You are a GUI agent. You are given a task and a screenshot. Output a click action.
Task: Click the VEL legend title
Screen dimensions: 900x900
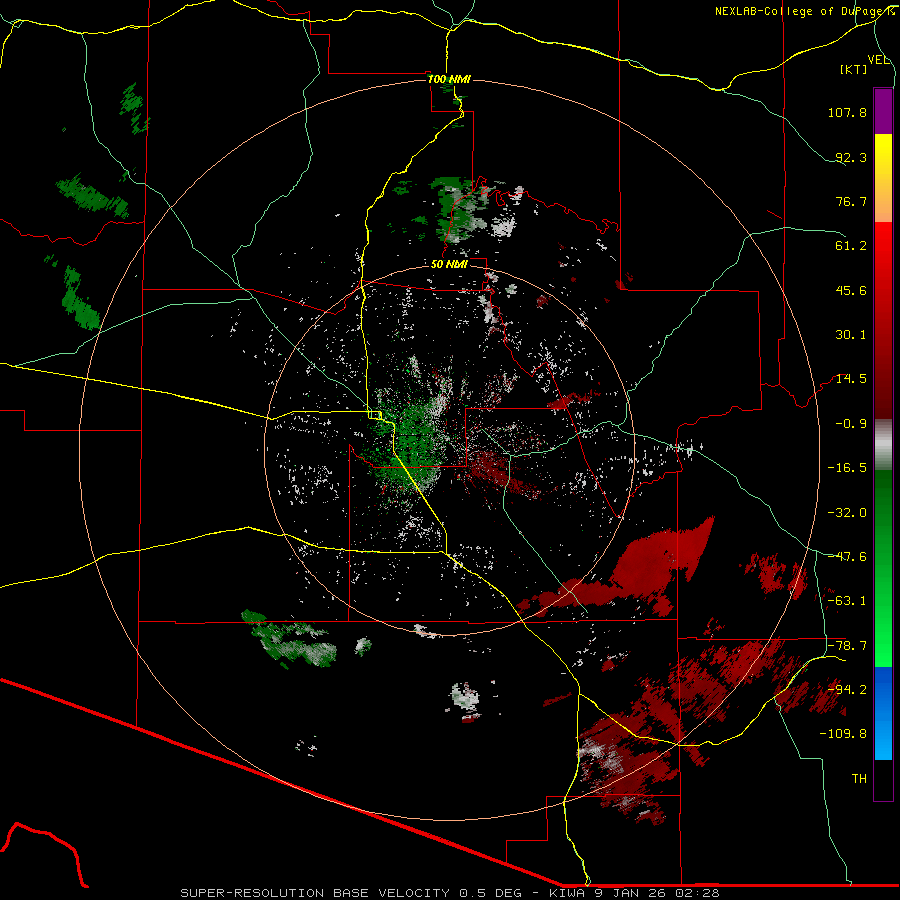(878, 59)
